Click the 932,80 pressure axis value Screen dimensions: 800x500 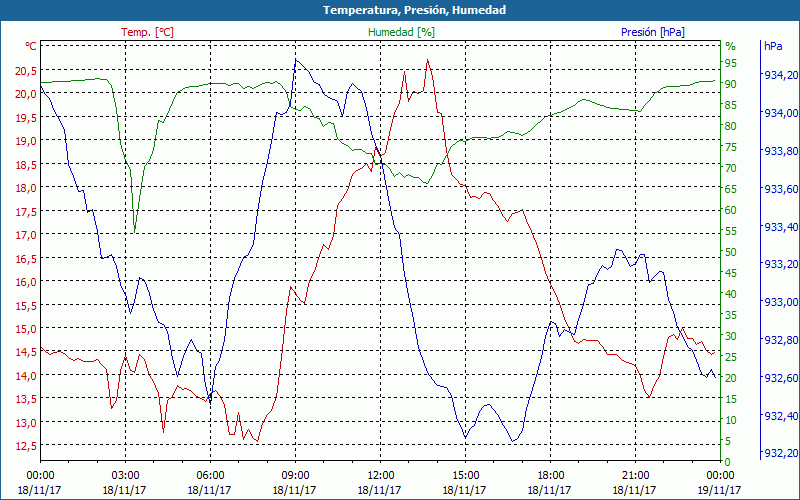tap(781, 340)
